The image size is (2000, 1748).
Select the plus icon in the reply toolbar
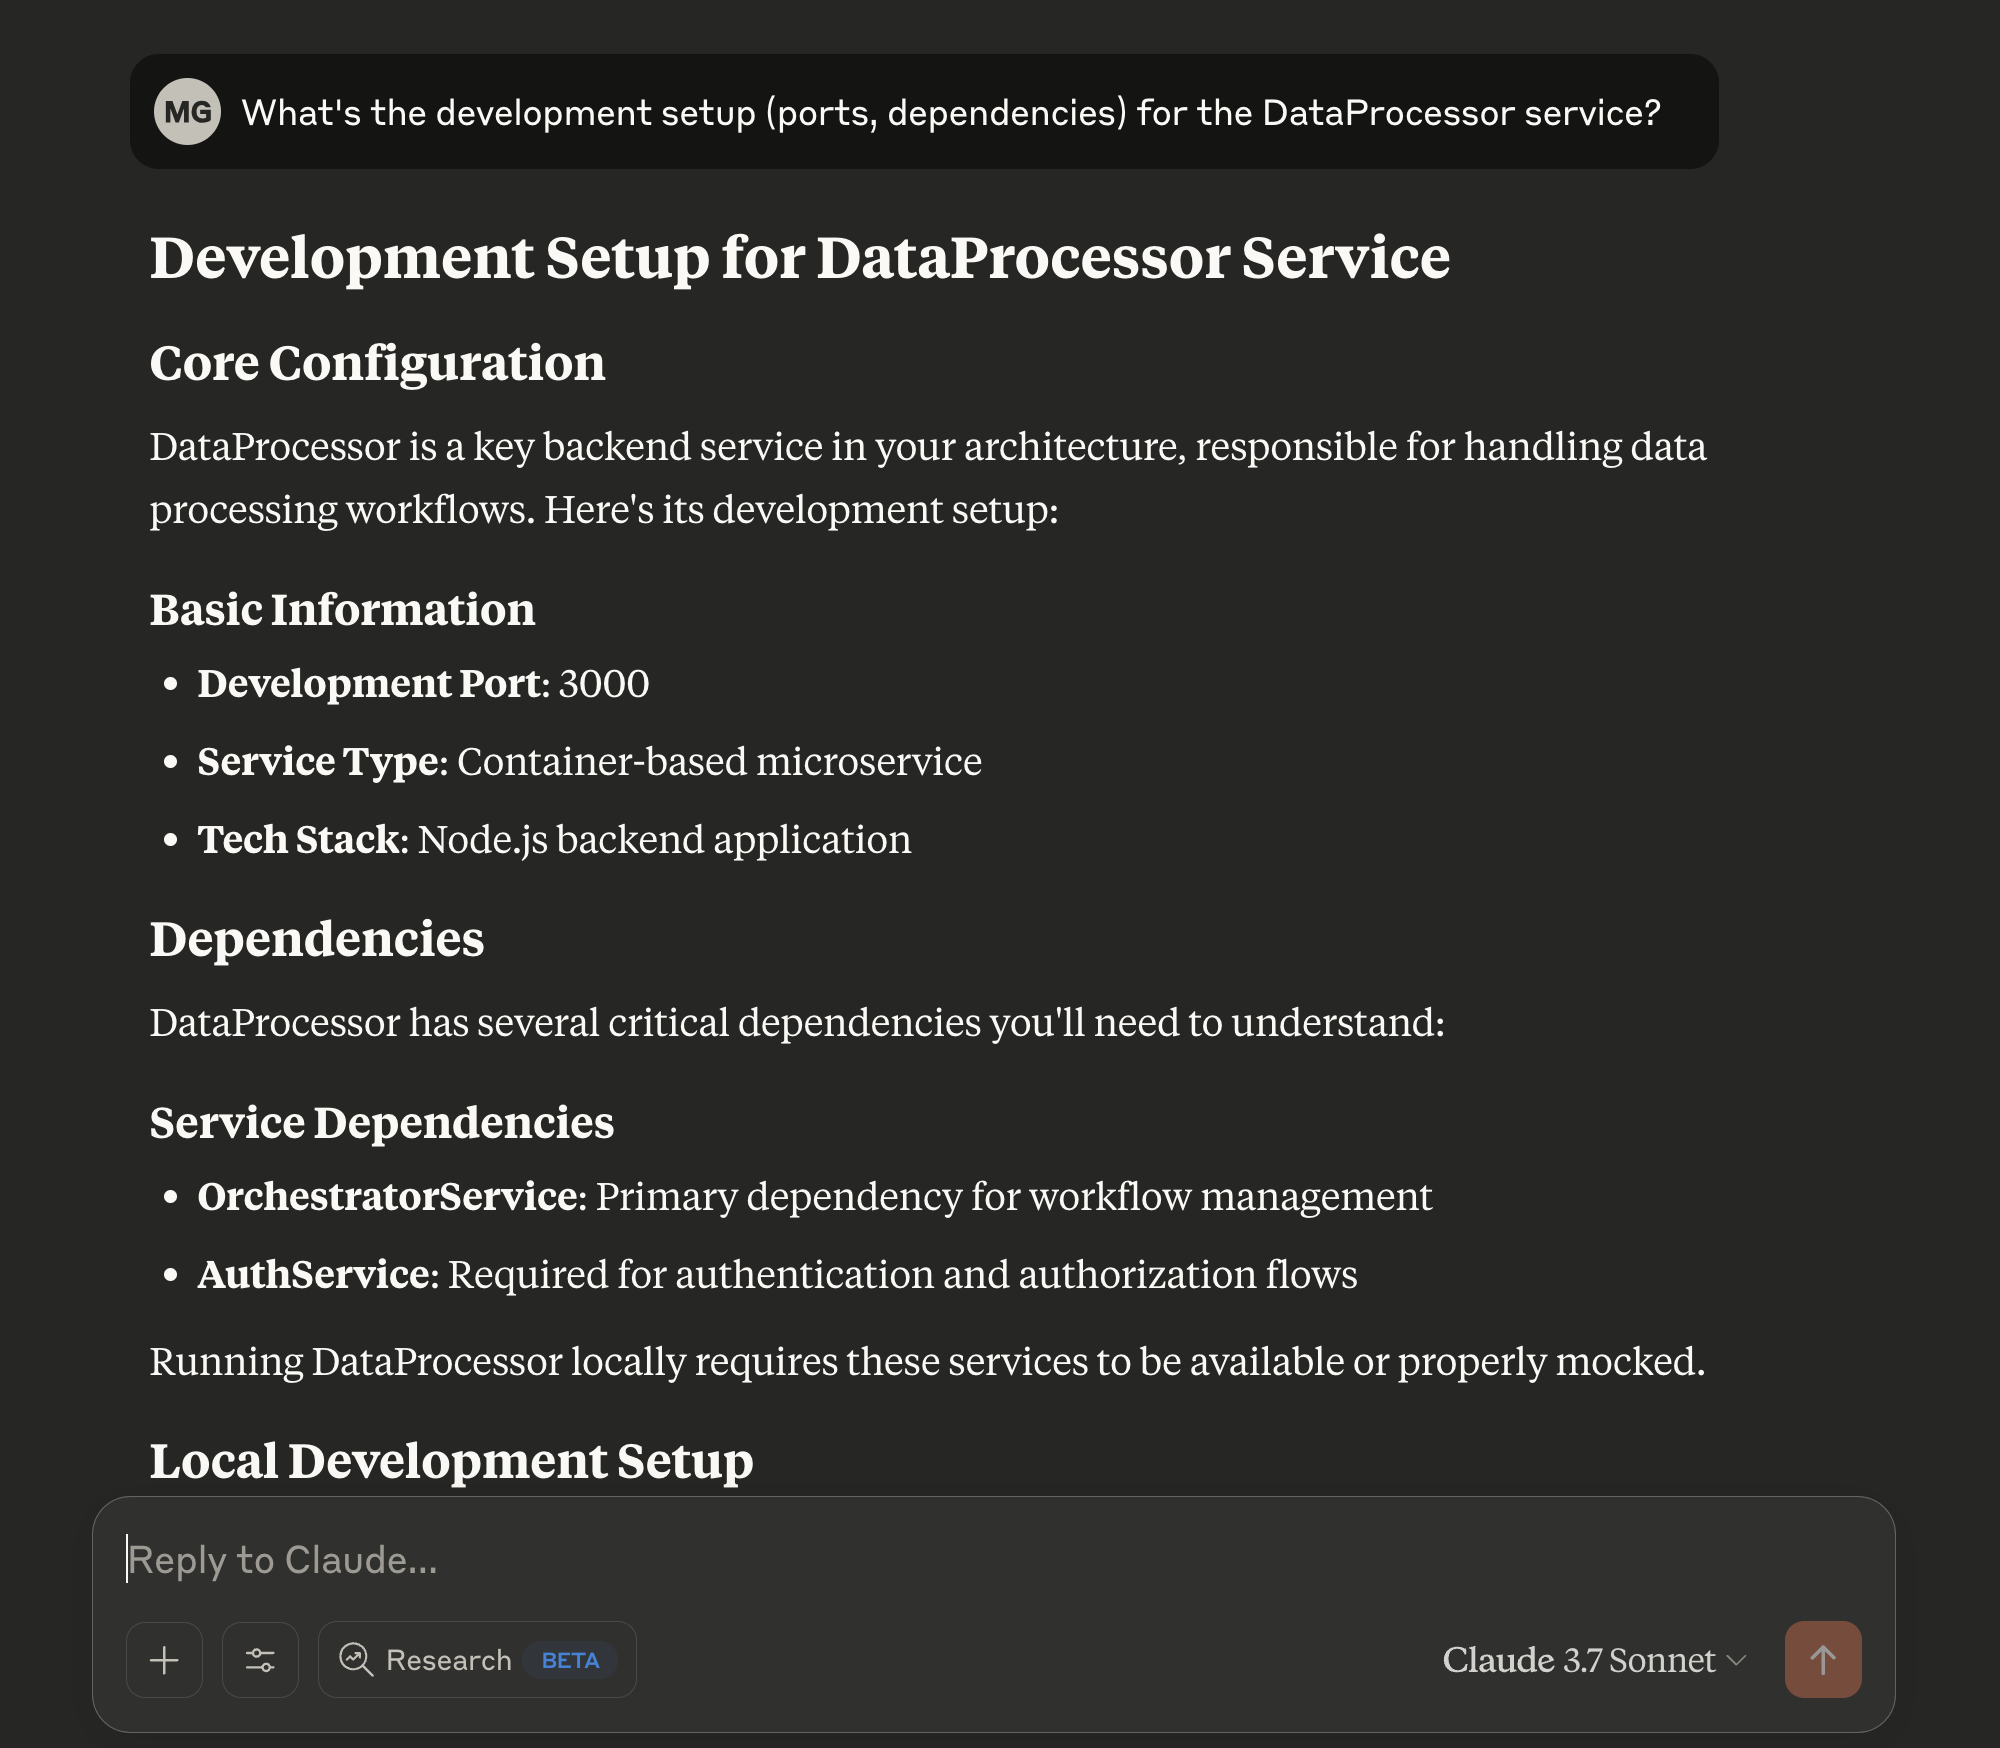tap(163, 1660)
